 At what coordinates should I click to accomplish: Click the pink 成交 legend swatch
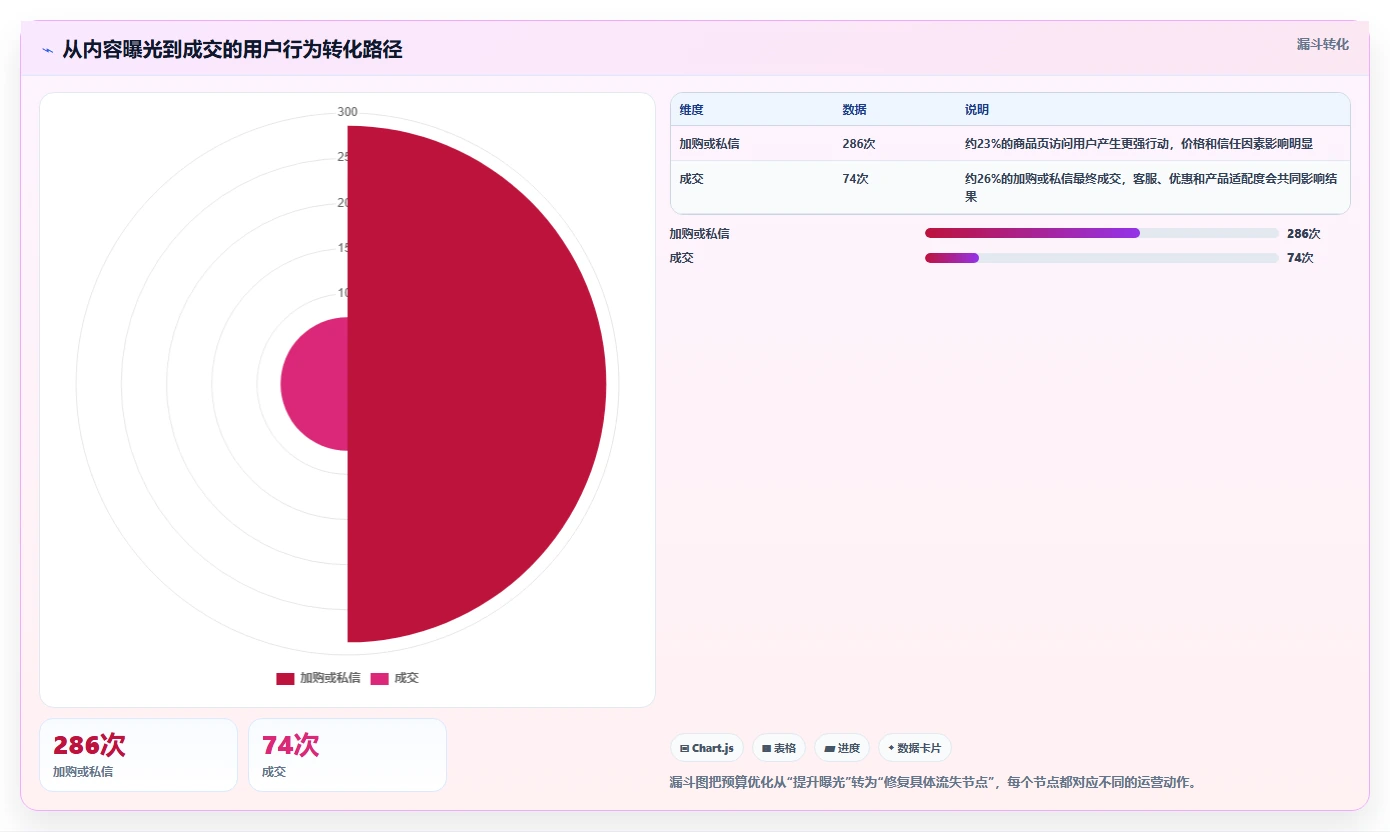point(379,679)
